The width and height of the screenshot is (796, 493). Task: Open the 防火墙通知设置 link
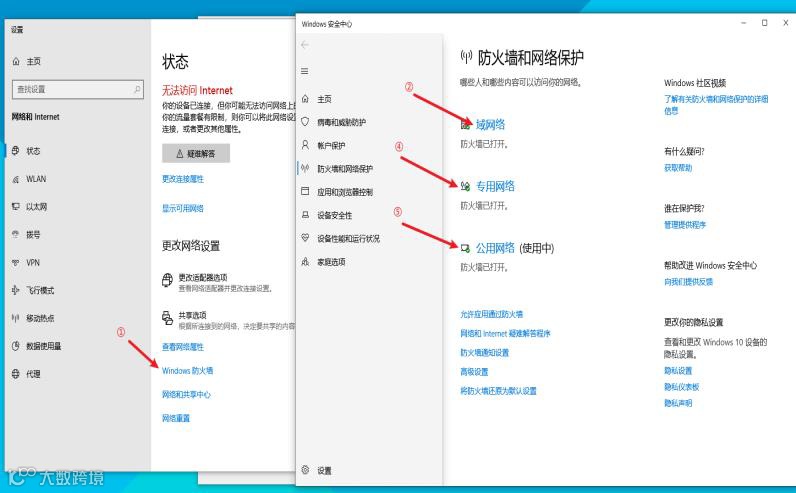point(484,352)
